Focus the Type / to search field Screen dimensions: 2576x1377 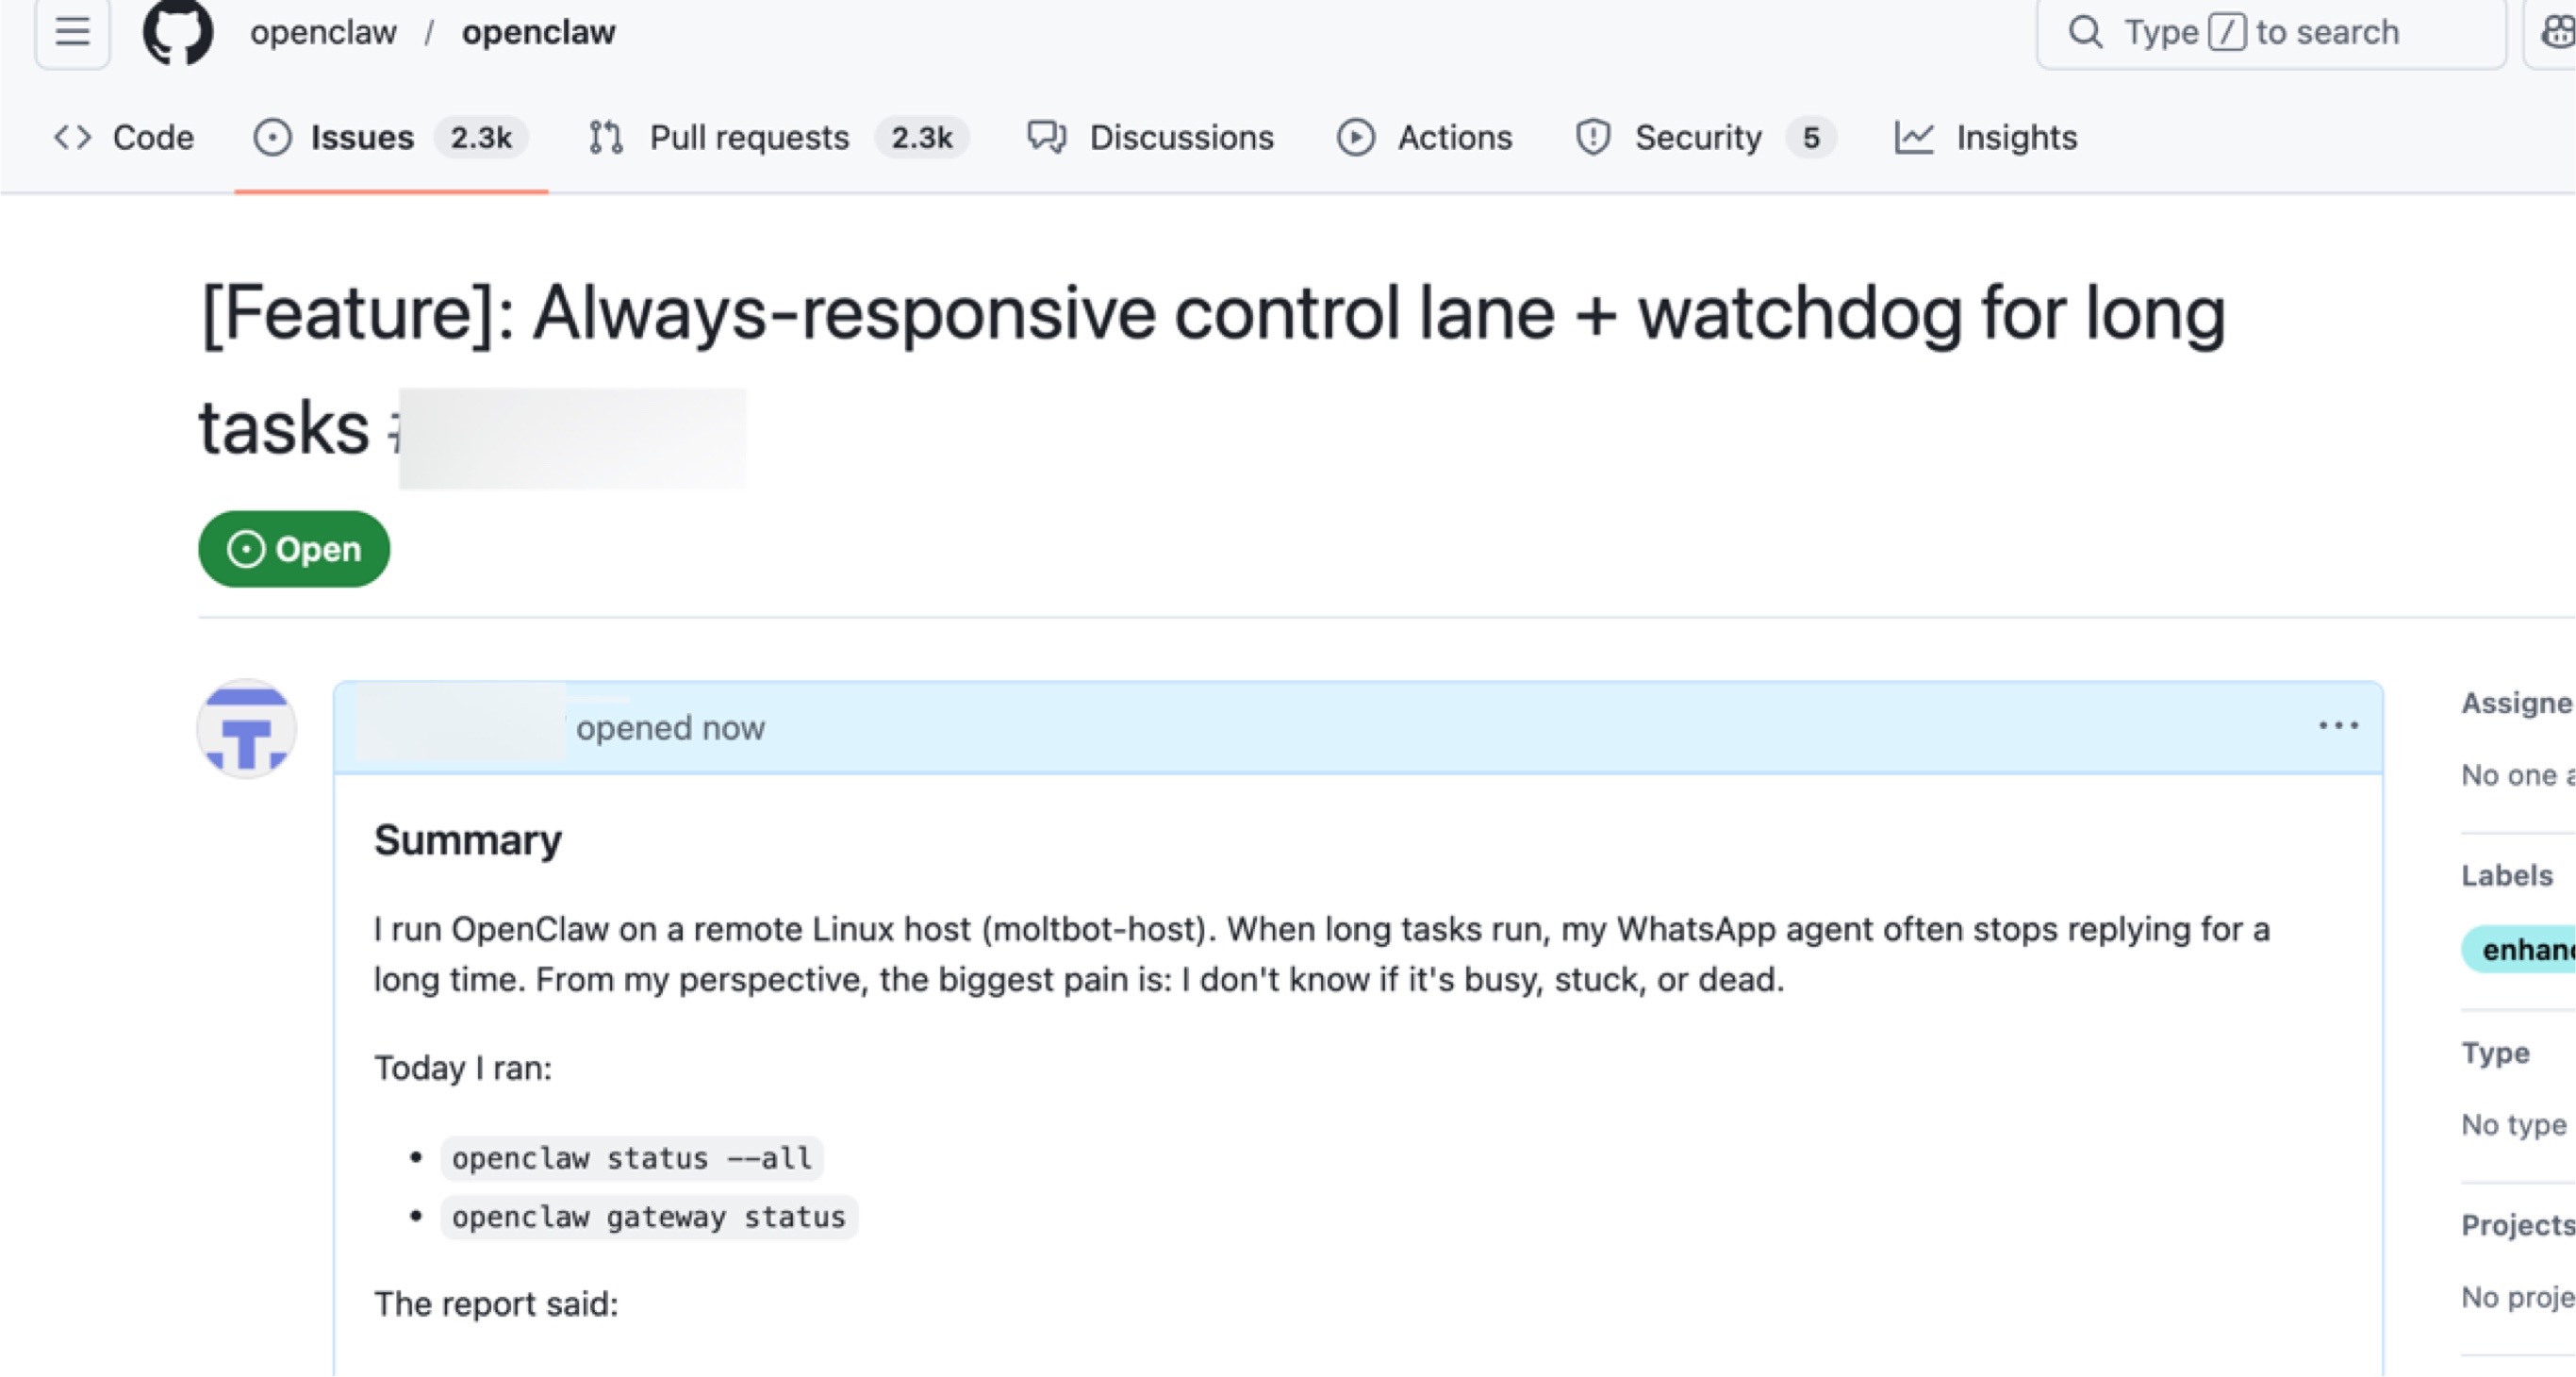coord(2270,33)
